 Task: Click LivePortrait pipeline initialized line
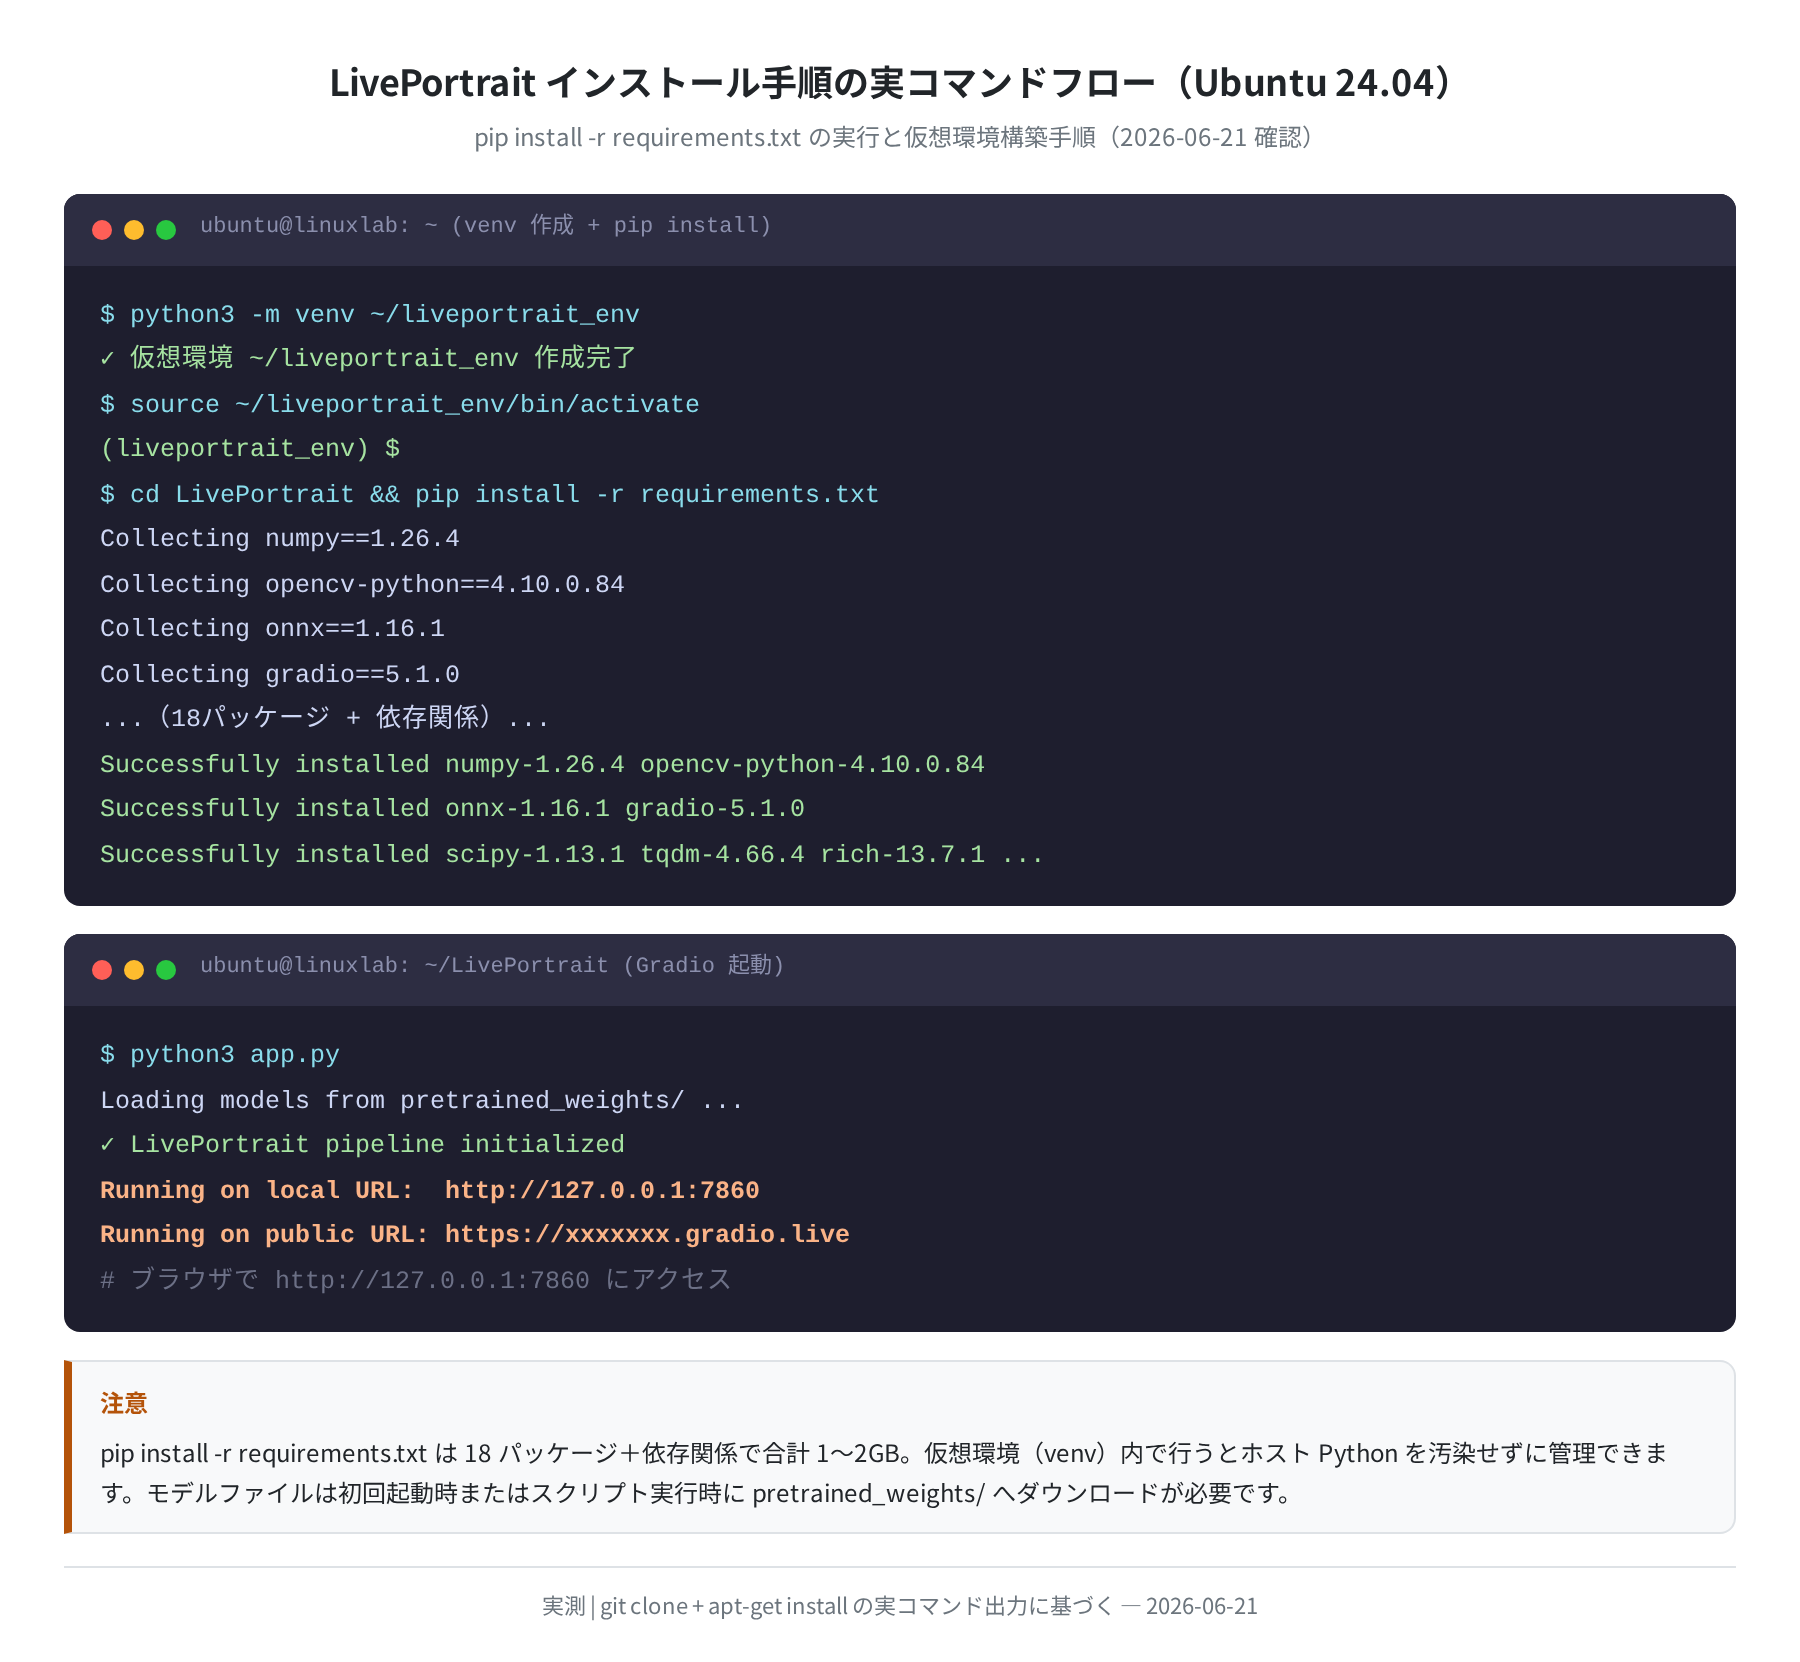point(362,1144)
